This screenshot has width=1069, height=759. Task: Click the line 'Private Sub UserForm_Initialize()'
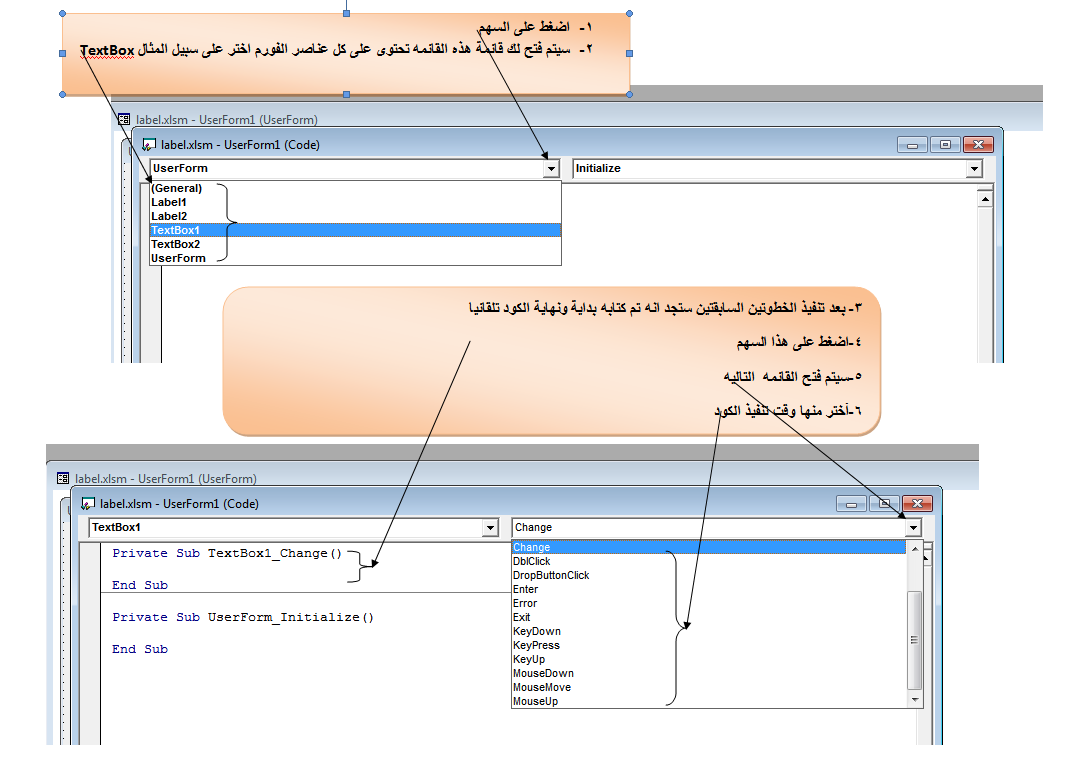243,618
